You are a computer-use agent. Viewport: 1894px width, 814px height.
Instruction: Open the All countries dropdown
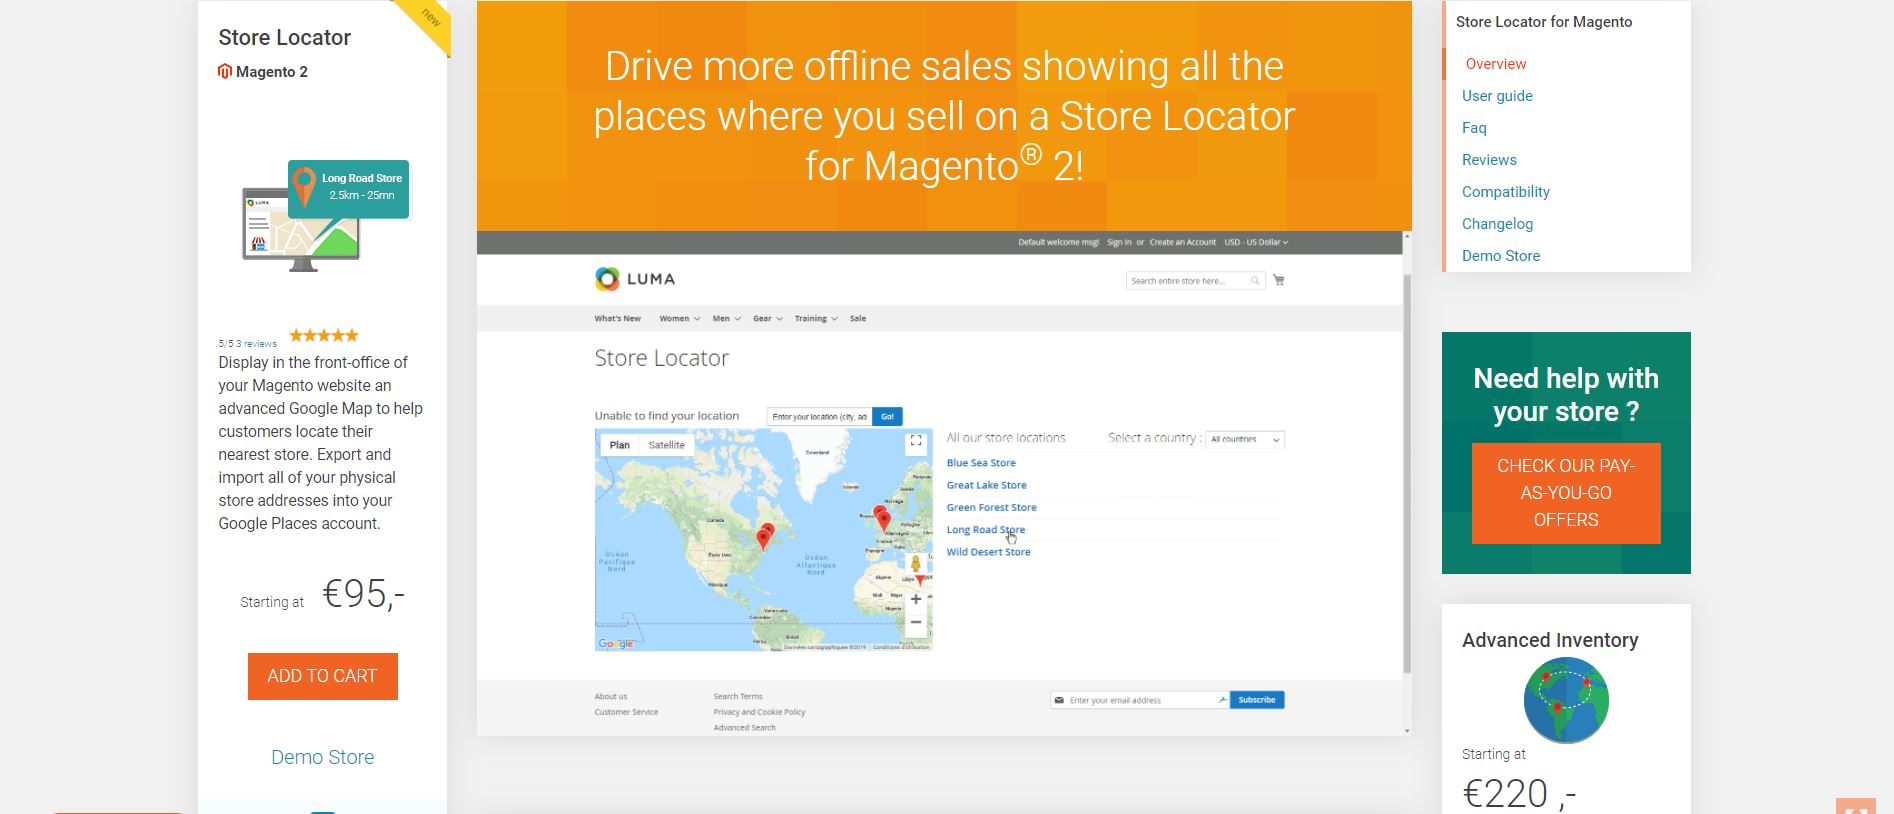[x=1245, y=439]
